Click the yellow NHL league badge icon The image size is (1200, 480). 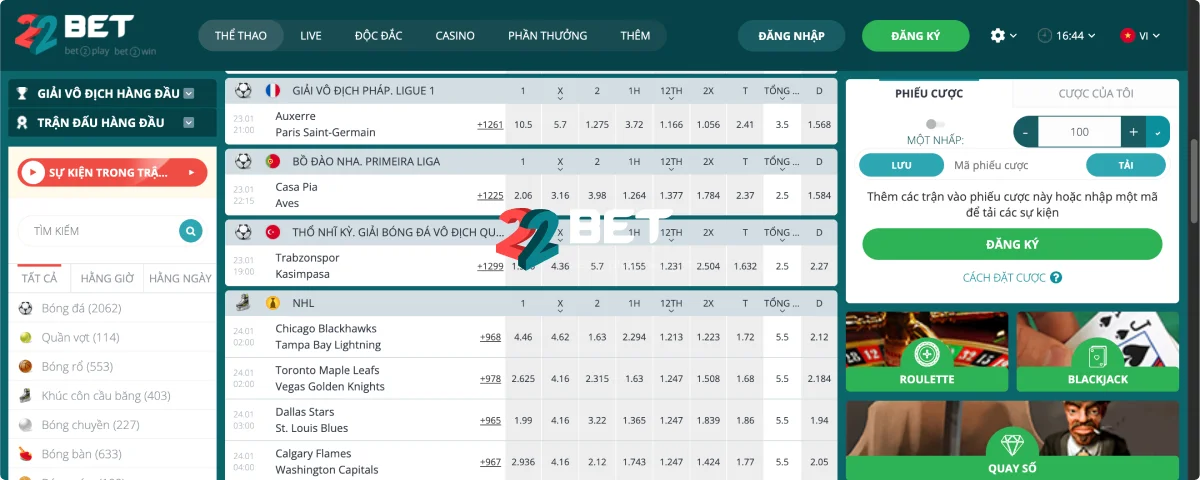pos(273,302)
